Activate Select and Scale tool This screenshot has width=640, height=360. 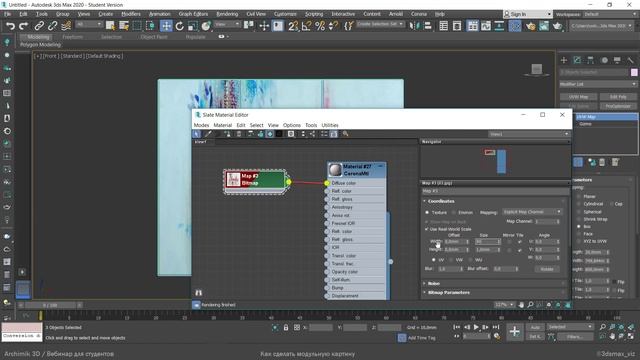(193, 26)
